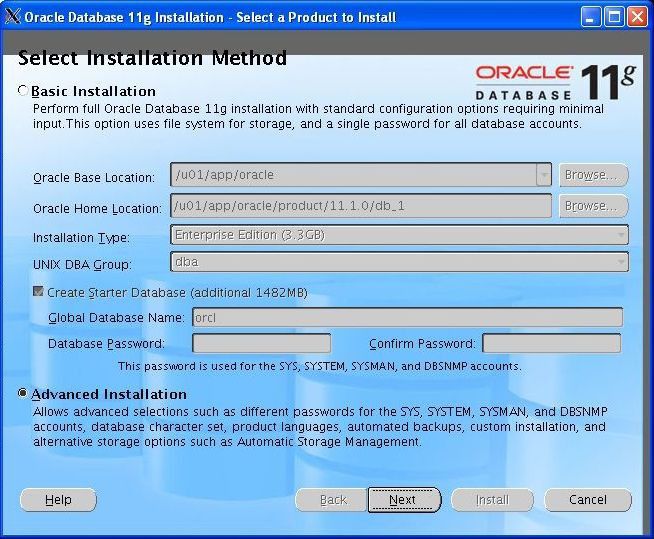Close the Oracle installer window
The height and width of the screenshot is (539, 654).
click(x=637, y=17)
